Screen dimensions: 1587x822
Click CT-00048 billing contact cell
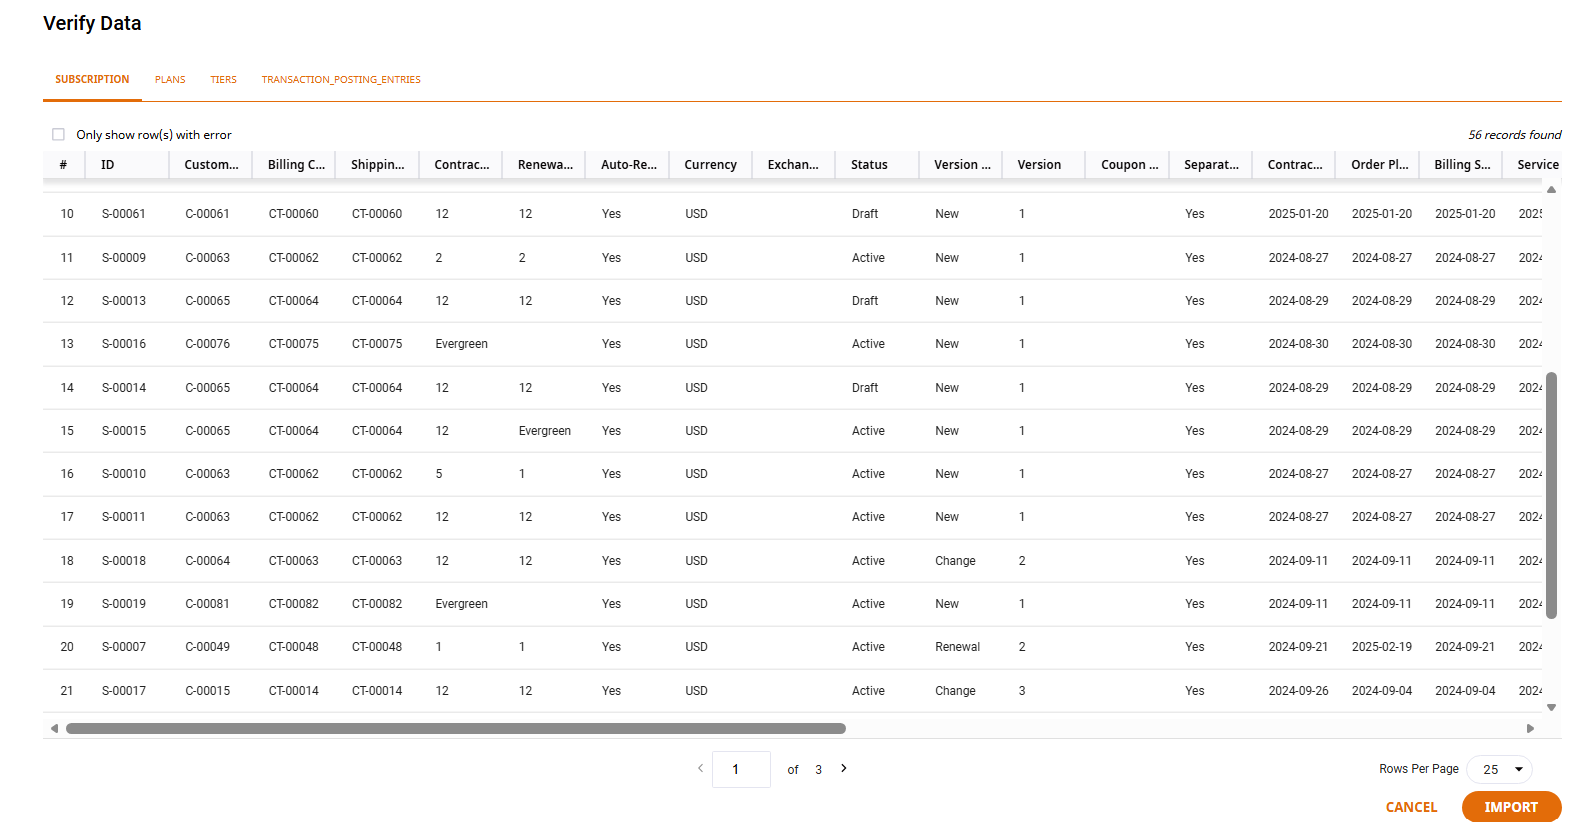[x=294, y=647]
